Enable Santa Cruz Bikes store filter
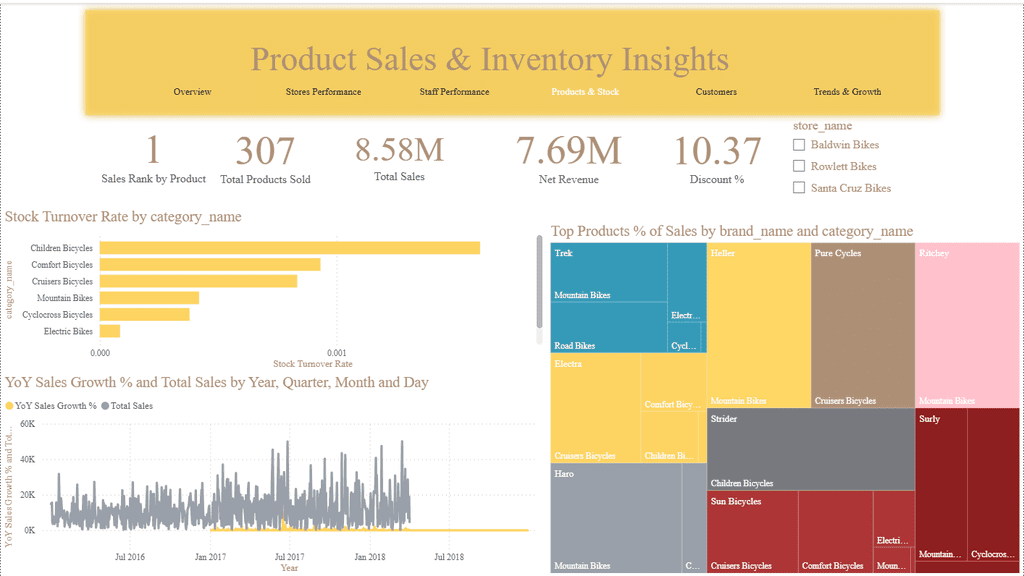1024x576 pixels. tap(799, 188)
